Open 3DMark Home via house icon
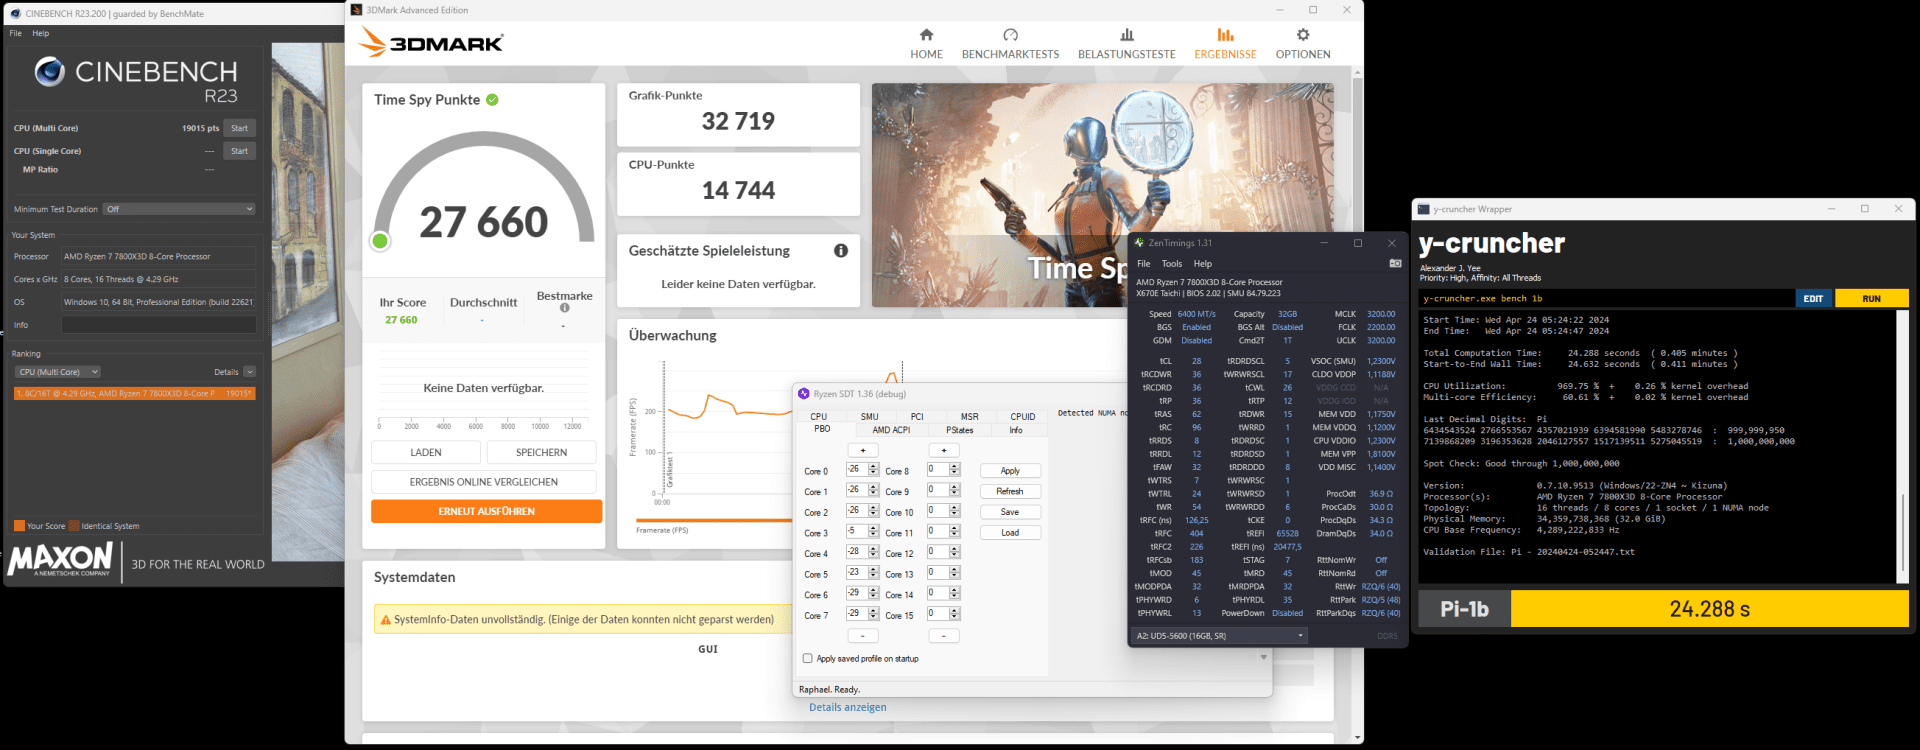Viewport: 1920px width, 750px height. 926,35
